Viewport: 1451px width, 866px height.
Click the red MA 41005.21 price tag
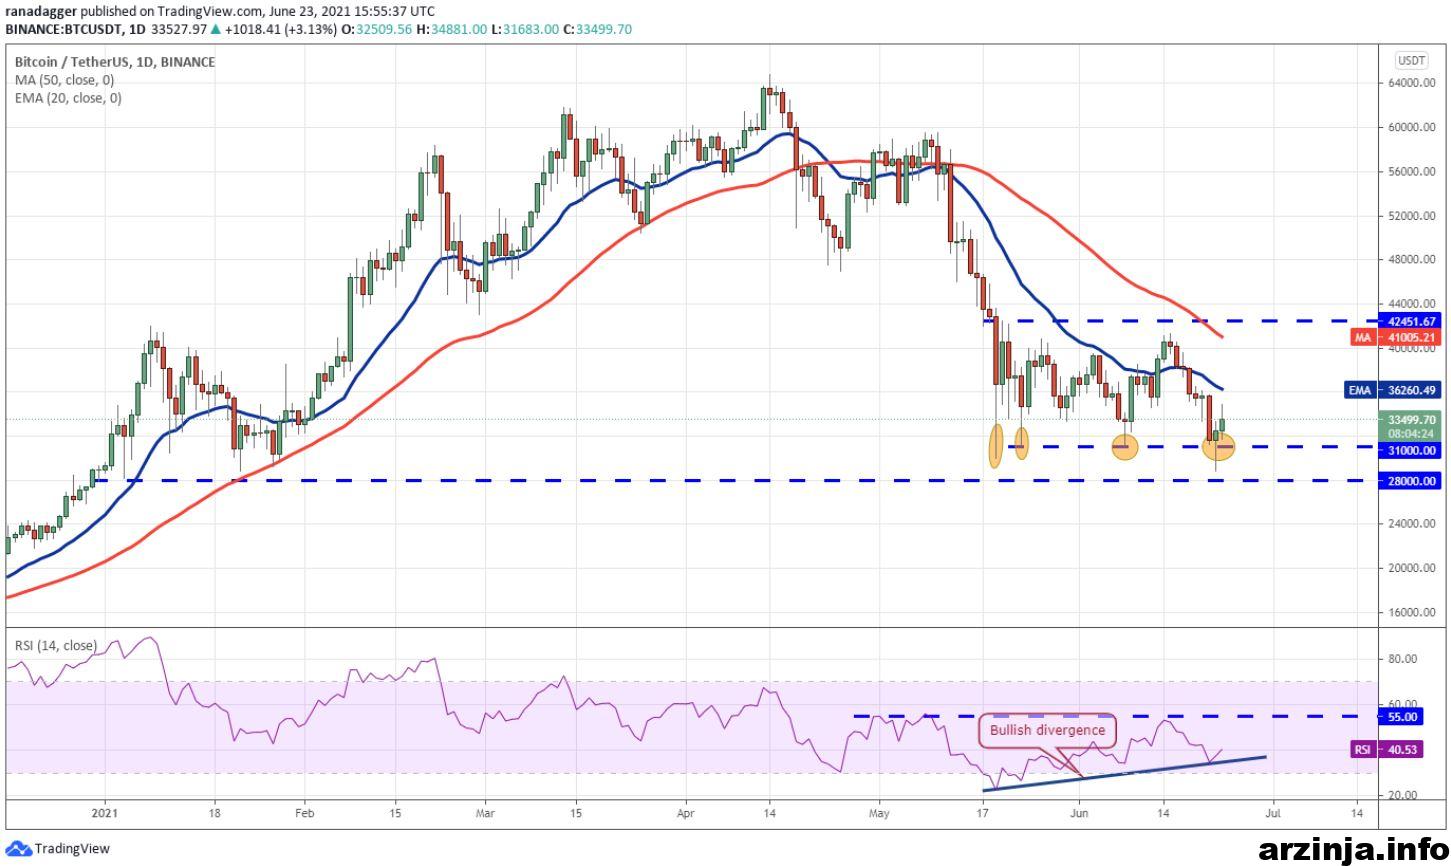1396,338
